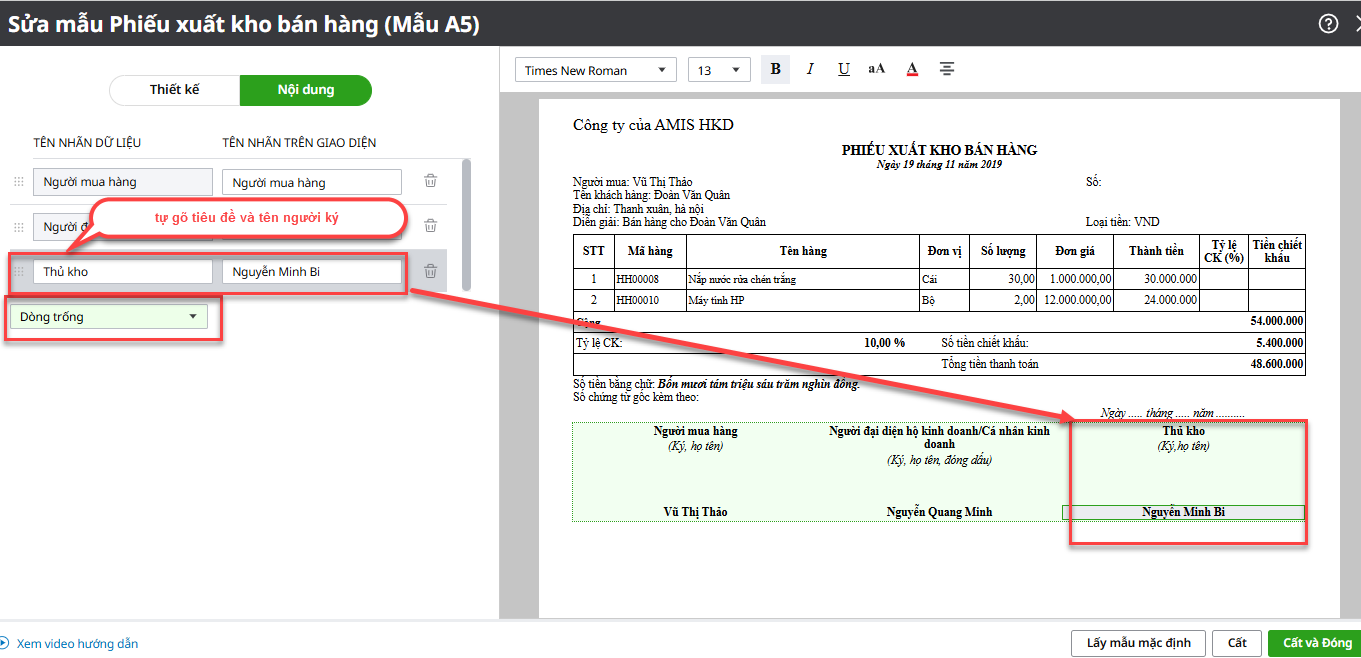Delete the Thủ kho row
Viewport: 1361px width, 658px height.
tap(430, 271)
